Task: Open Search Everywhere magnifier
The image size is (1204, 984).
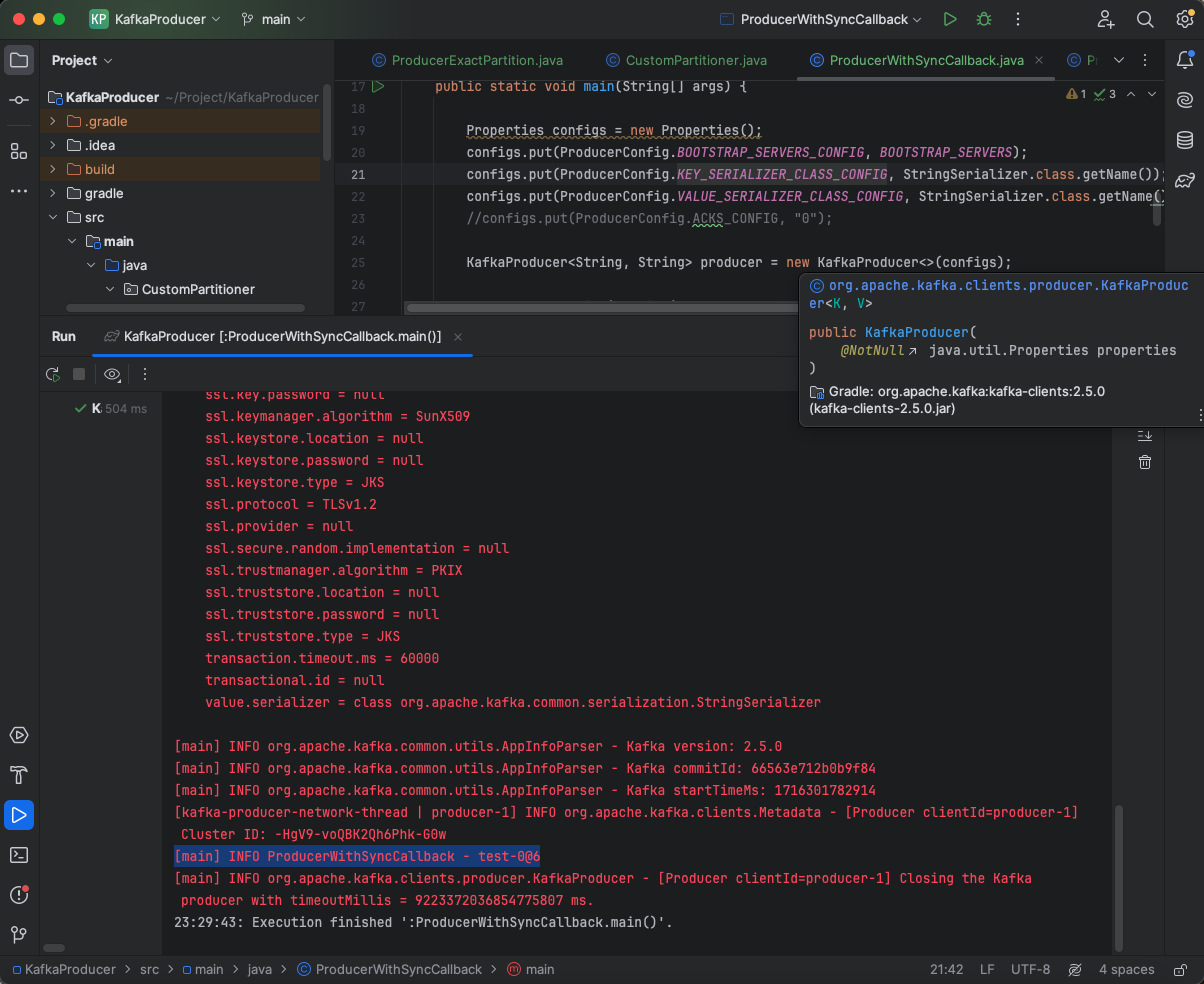Action: (1145, 19)
